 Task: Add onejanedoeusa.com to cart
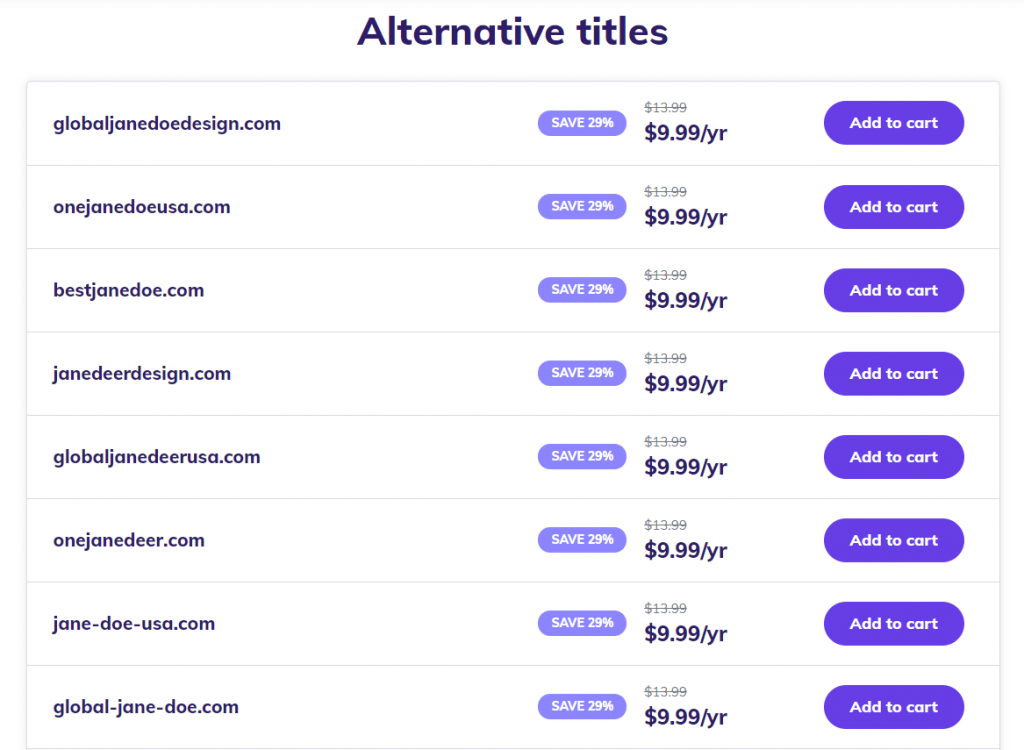(x=893, y=207)
